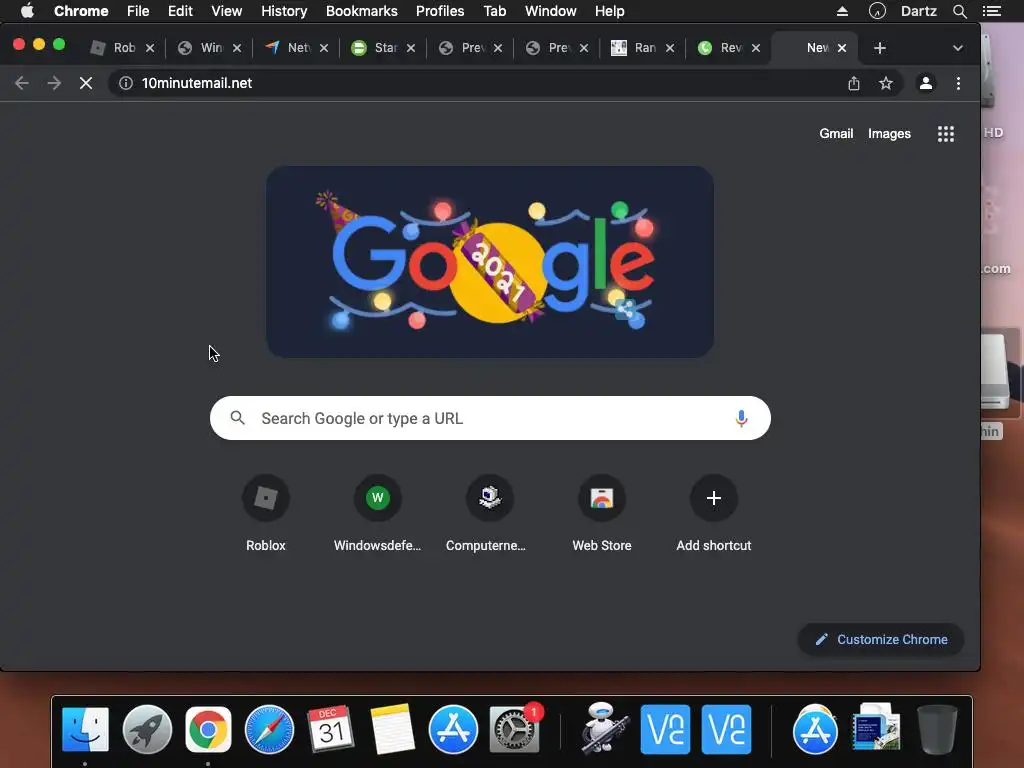Screen dimensions: 1024x768
Task: Click the Dartz user name in menu bar
Action: (918, 11)
